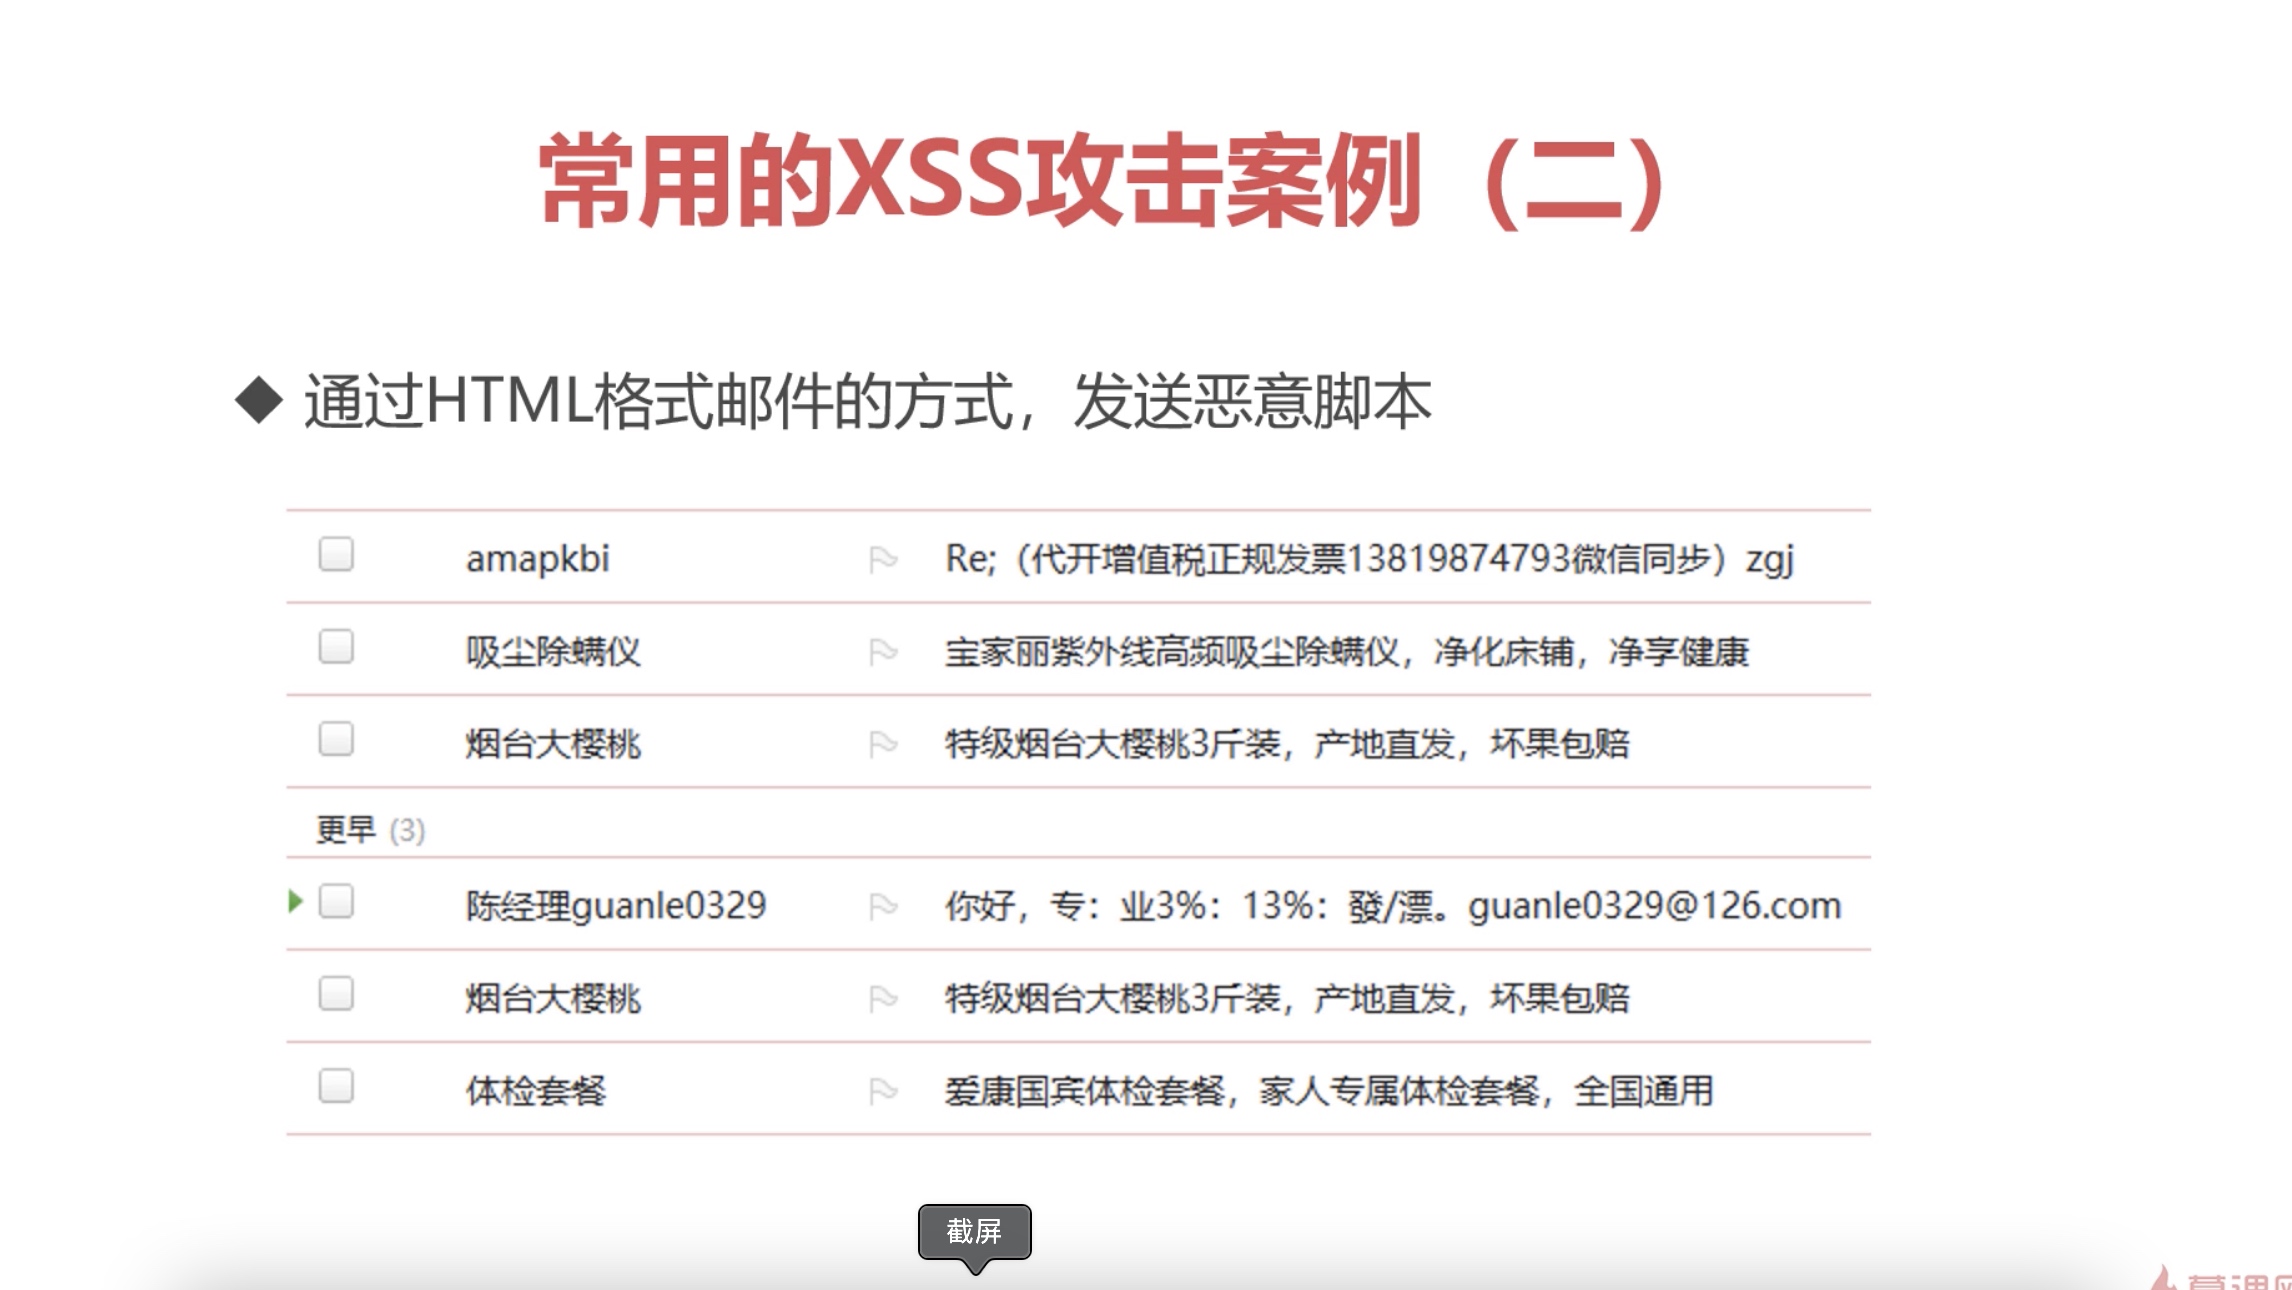The height and width of the screenshot is (1290, 2292).
Task: Open sender 陈经理guanle0329
Action: point(615,906)
